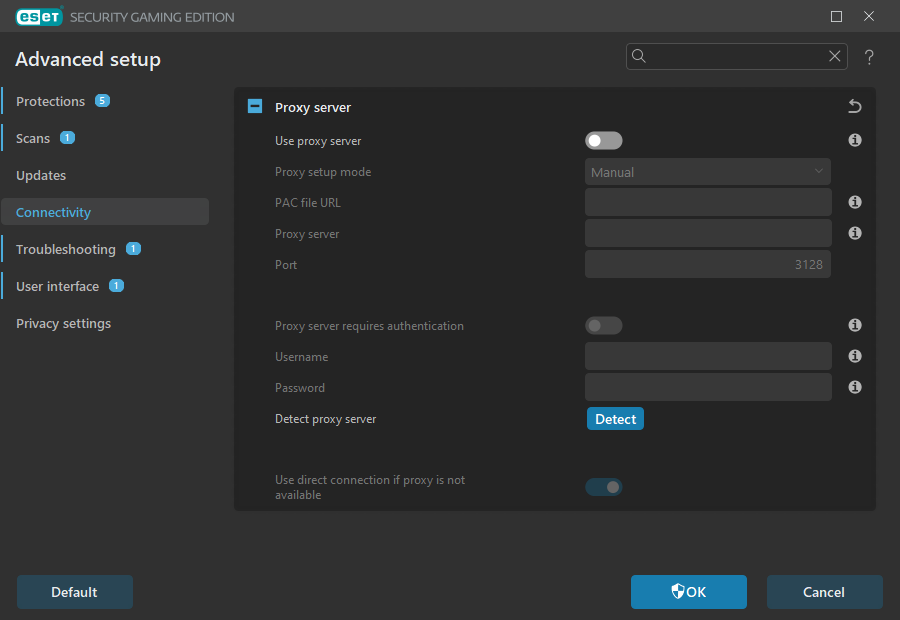Confirm settings with the OK button

click(x=689, y=592)
